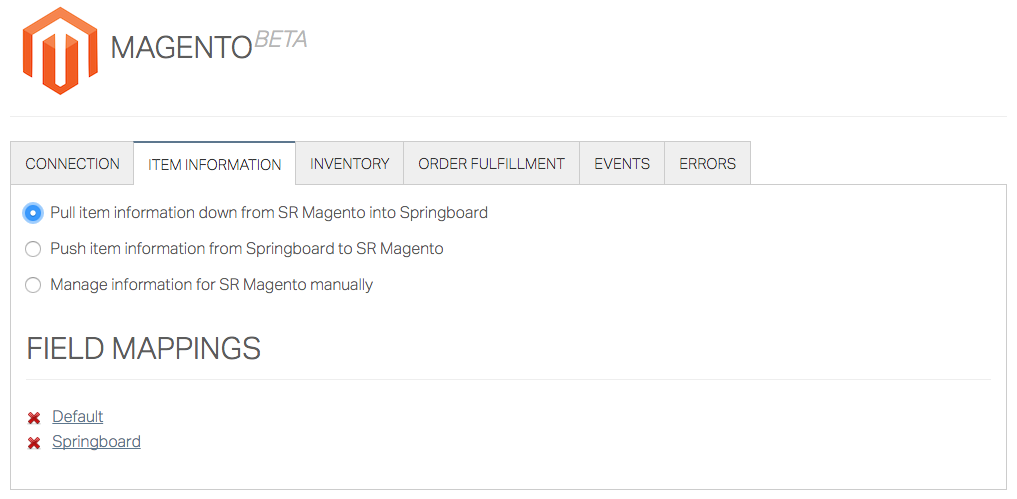This screenshot has width=1017, height=499.
Task: Open the Default field mapping link
Action: 78,417
